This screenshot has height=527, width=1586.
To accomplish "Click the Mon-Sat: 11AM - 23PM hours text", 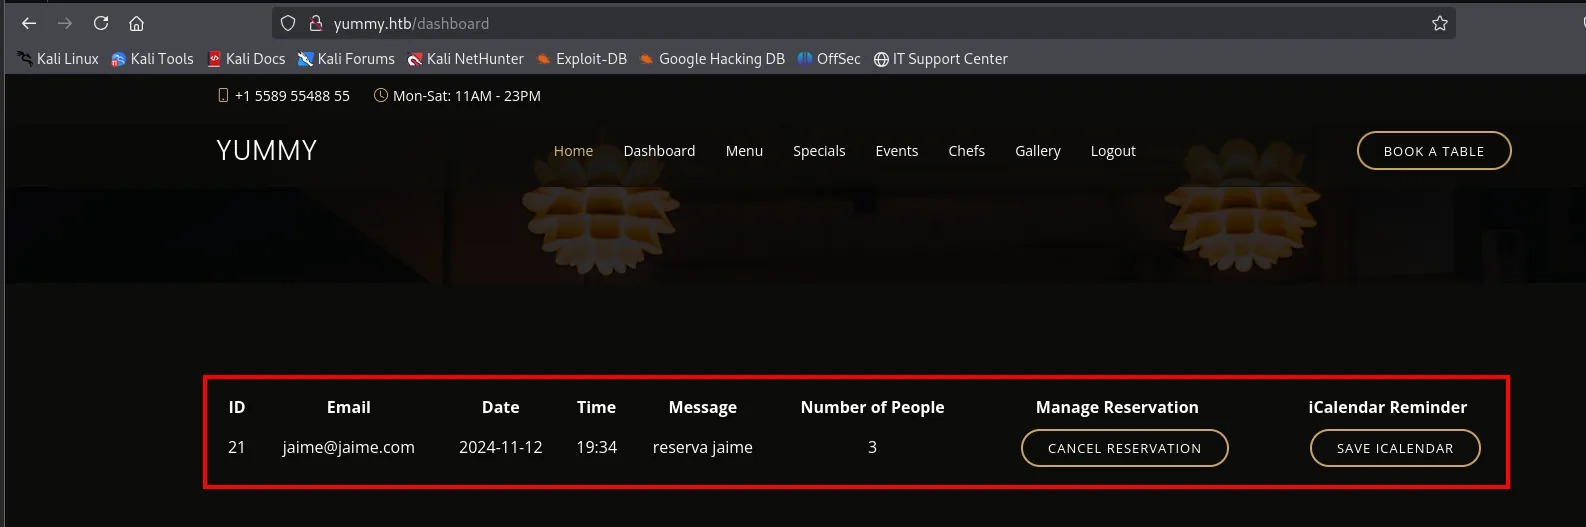I will tap(467, 96).
